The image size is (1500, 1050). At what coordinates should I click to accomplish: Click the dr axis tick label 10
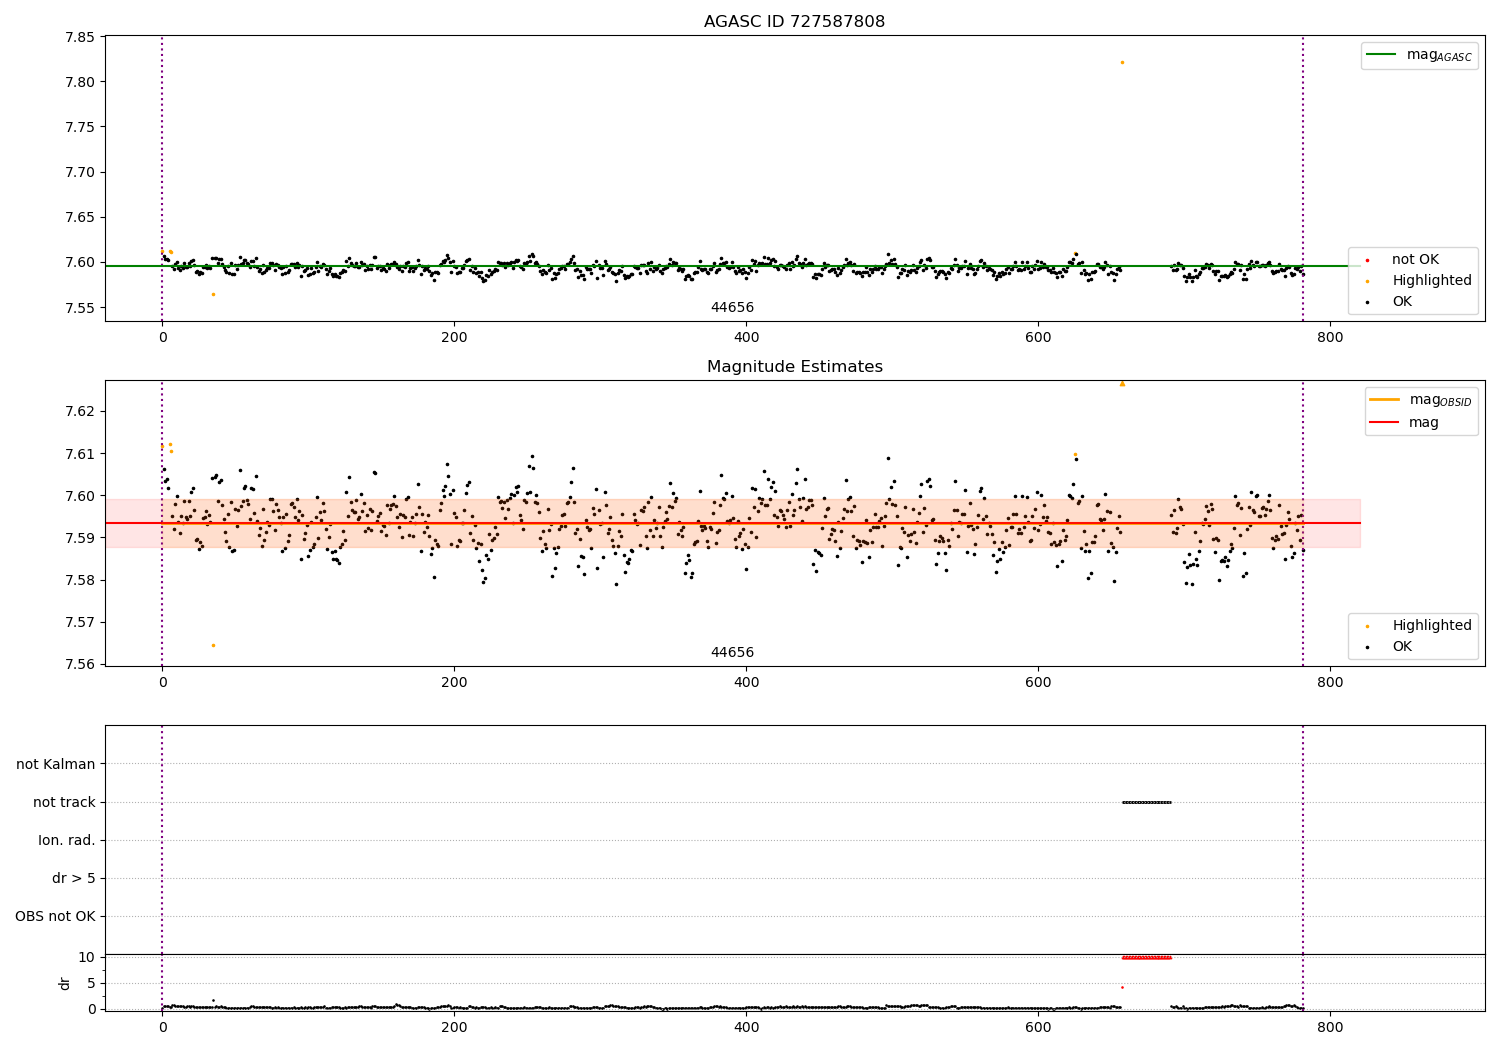pos(87,957)
